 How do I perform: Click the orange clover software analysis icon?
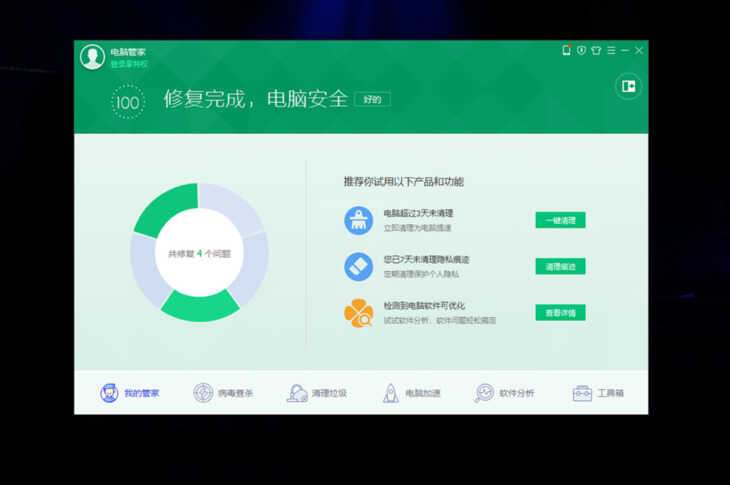358,313
